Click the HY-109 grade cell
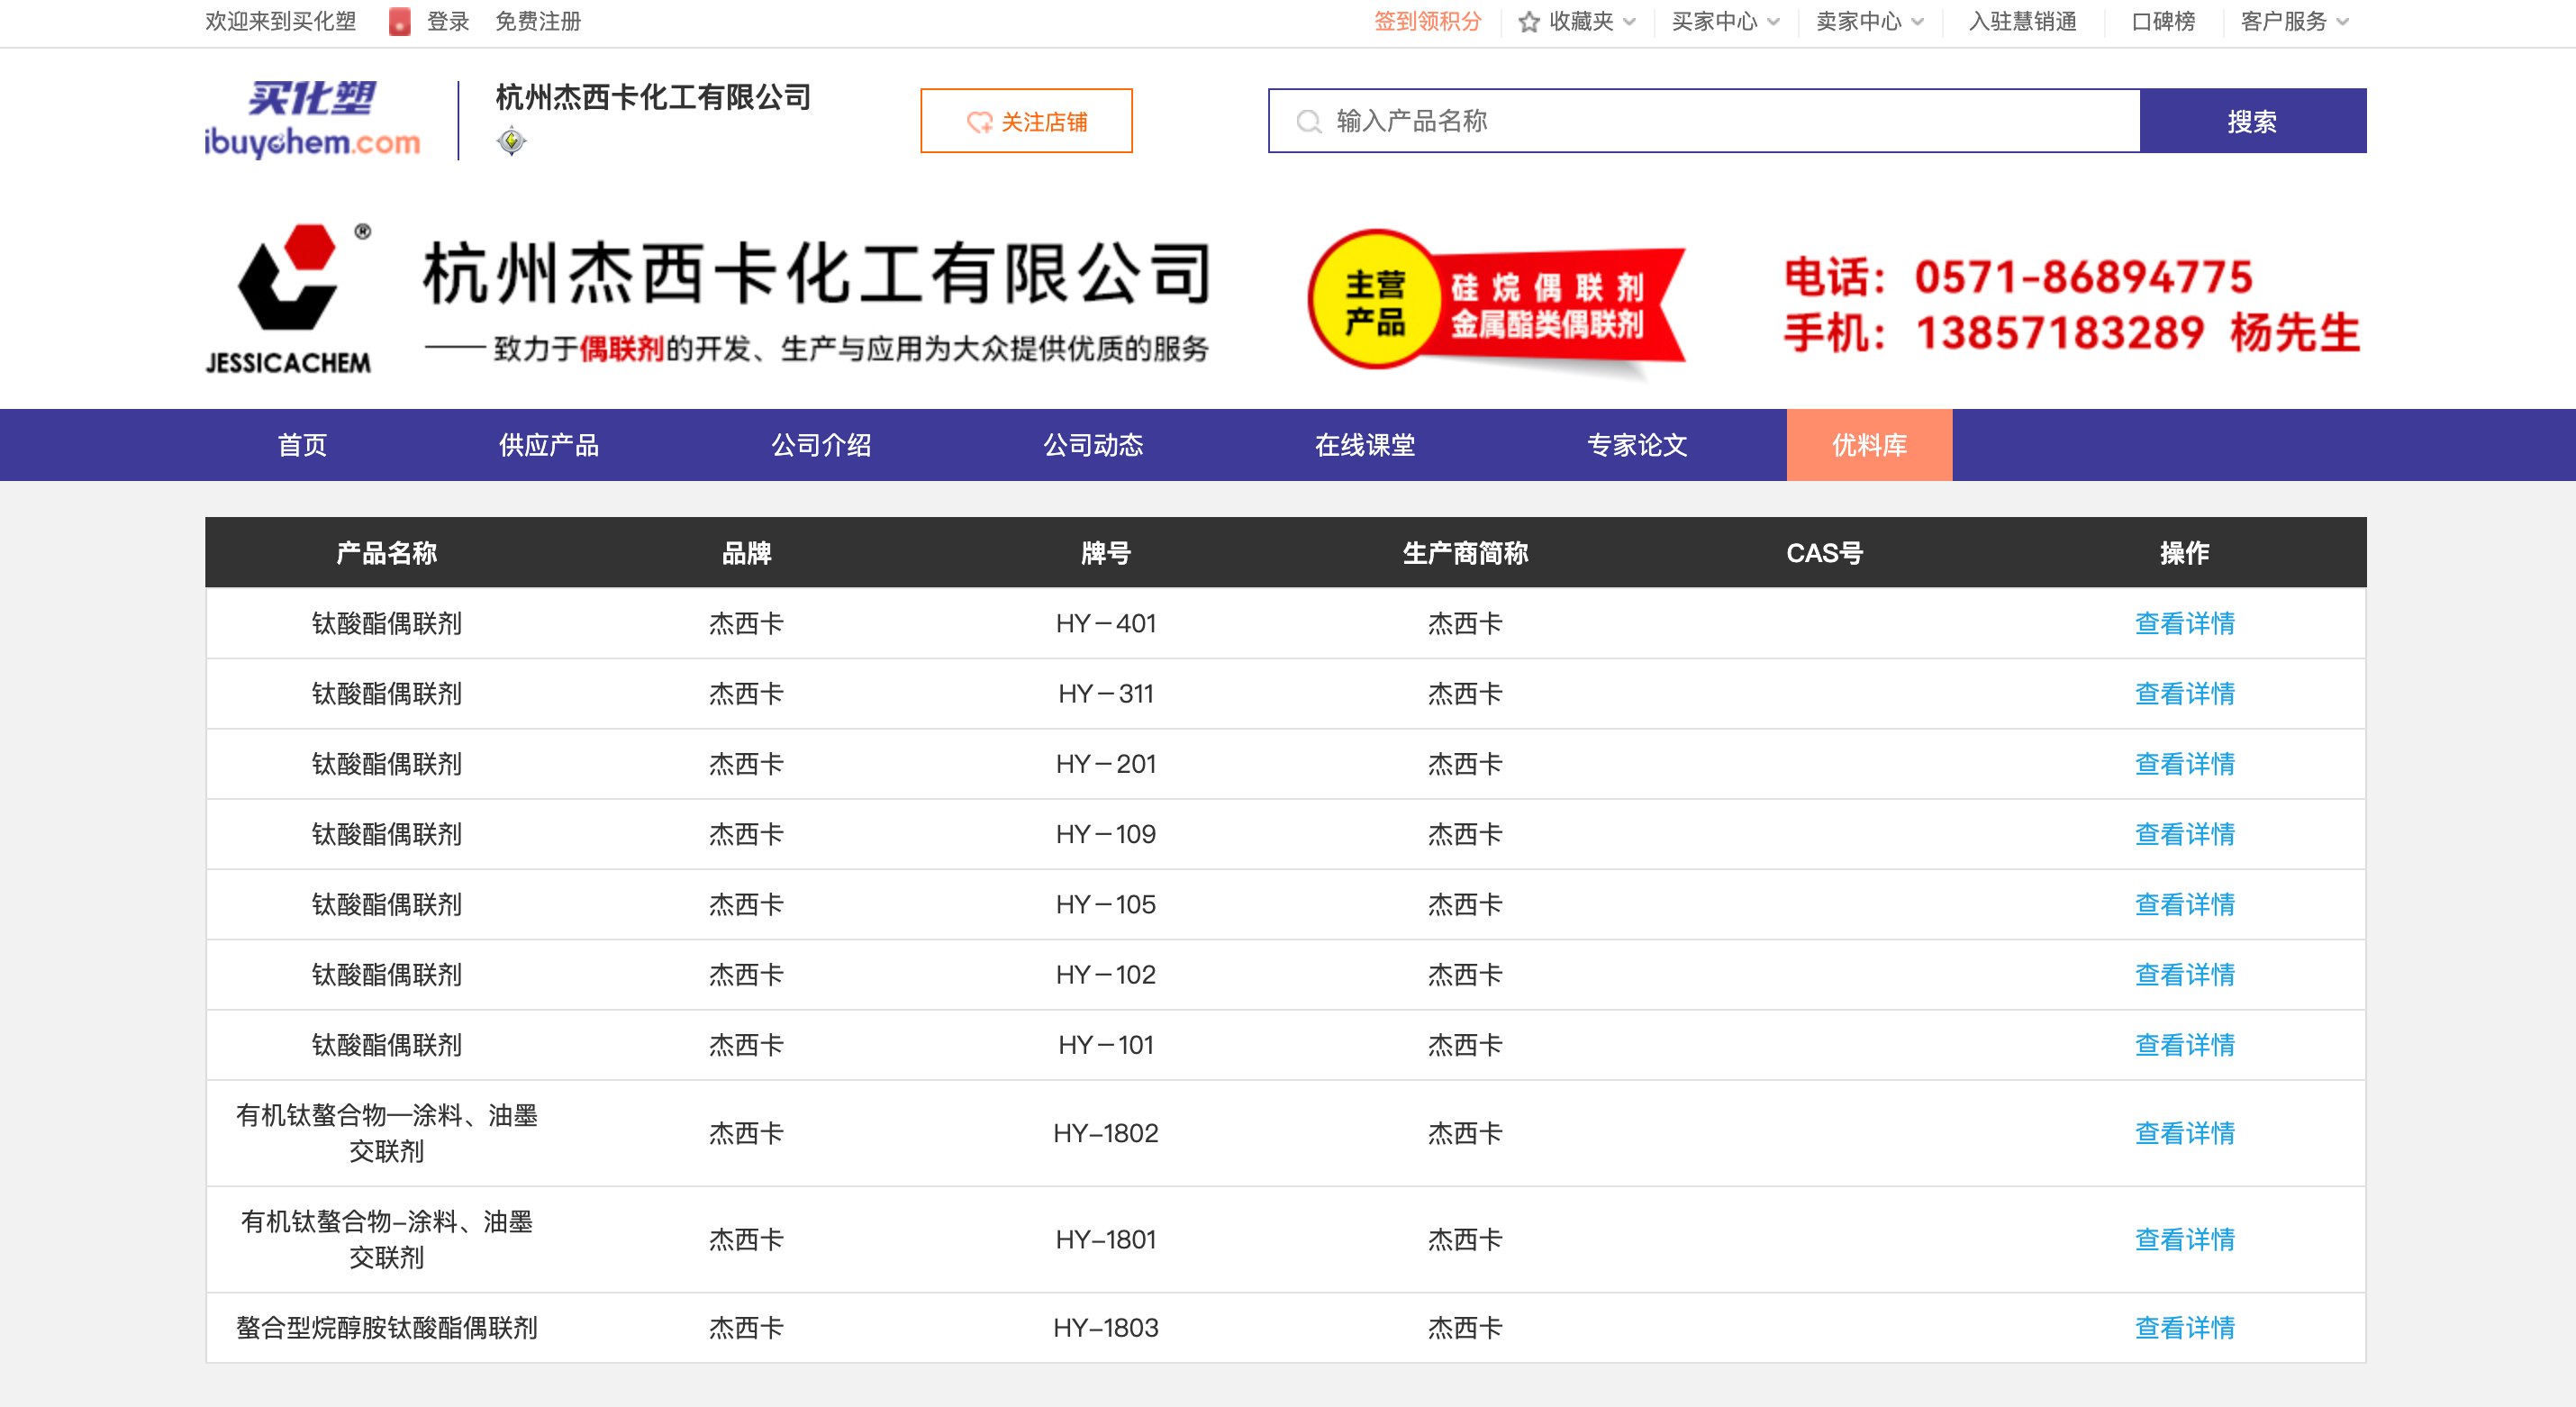 (1106, 833)
